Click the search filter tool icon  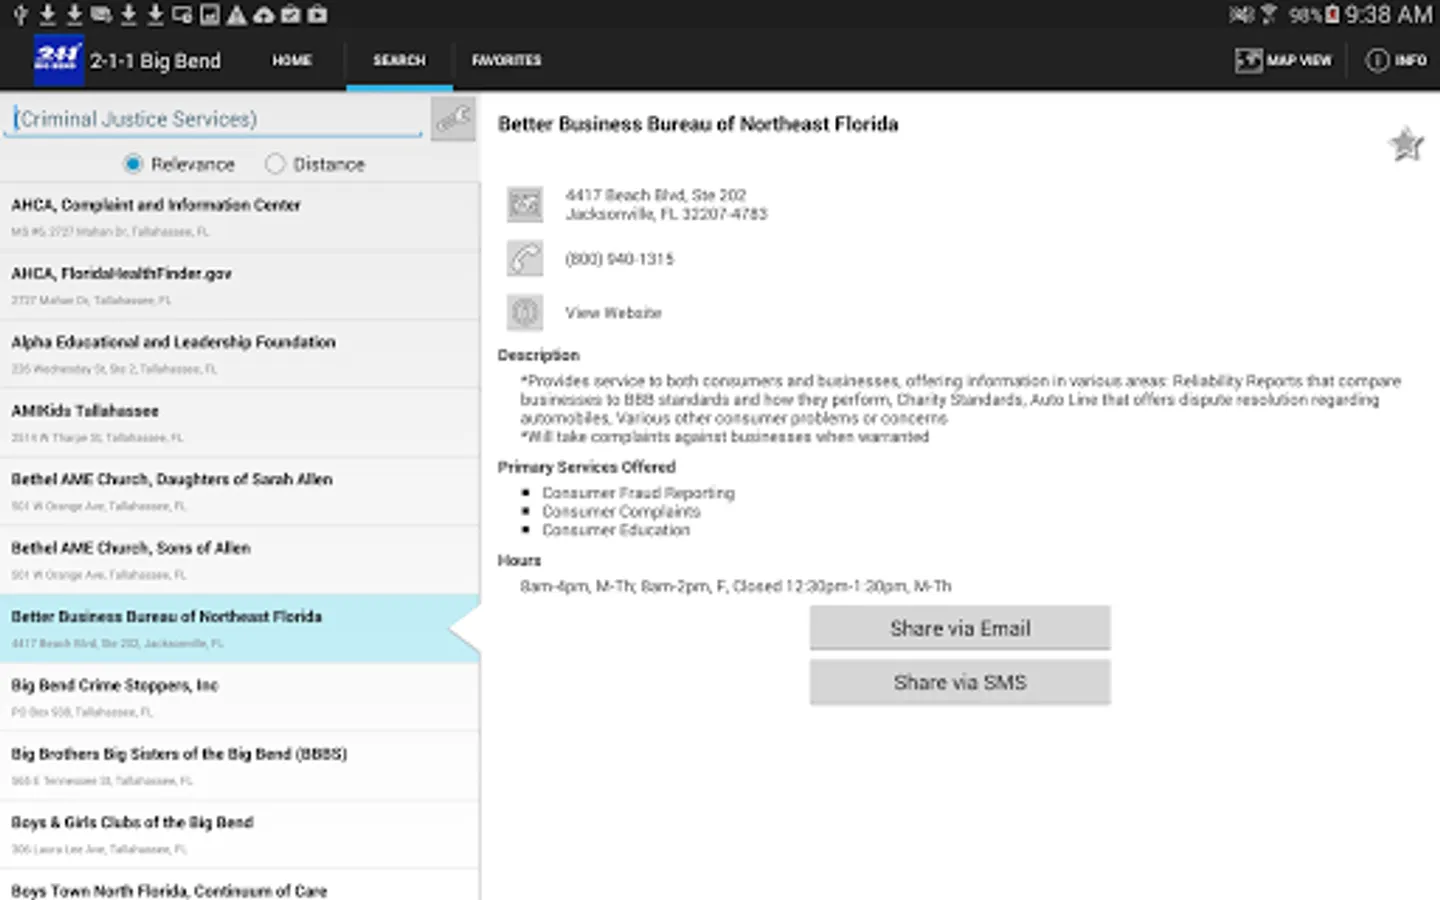453,119
